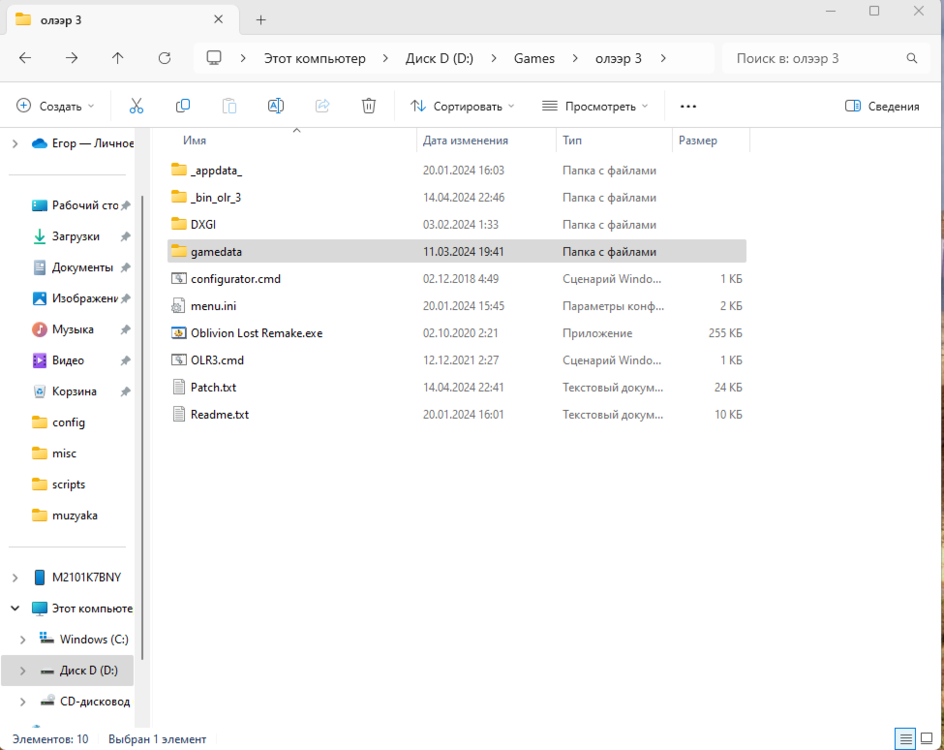Click the search box Поиск в: олээр 3
The height and width of the screenshot is (750, 944).
(815, 58)
